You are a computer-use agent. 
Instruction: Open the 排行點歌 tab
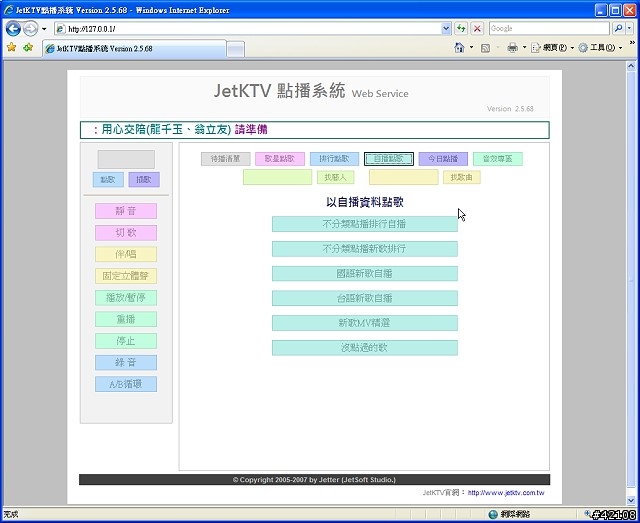[334, 159]
